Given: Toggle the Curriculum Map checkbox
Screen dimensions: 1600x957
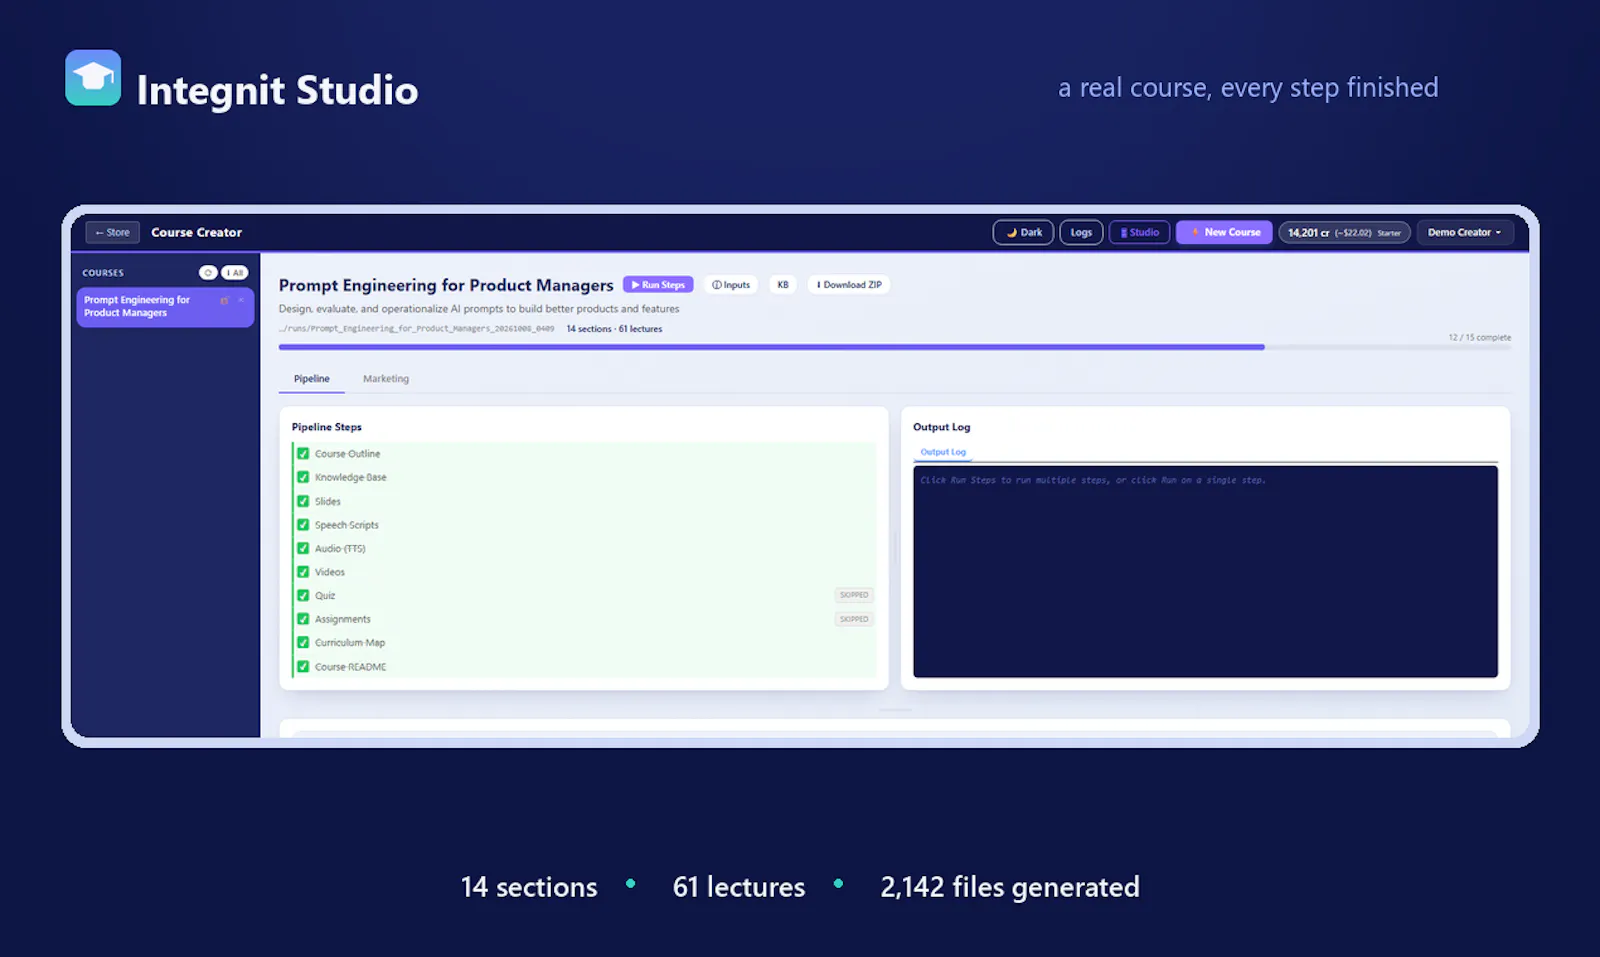Looking at the screenshot, I should click(303, 643).
